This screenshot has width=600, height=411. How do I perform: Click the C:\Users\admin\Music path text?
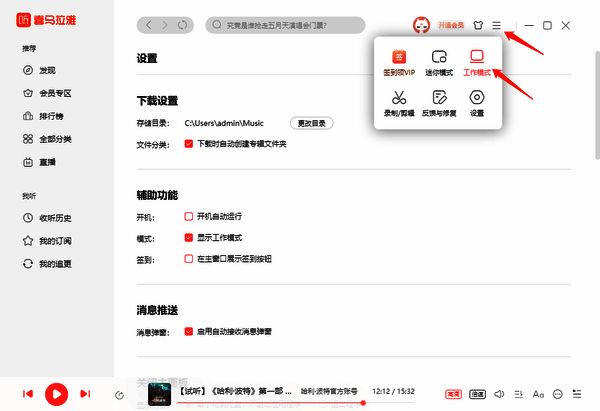[224, 123]
